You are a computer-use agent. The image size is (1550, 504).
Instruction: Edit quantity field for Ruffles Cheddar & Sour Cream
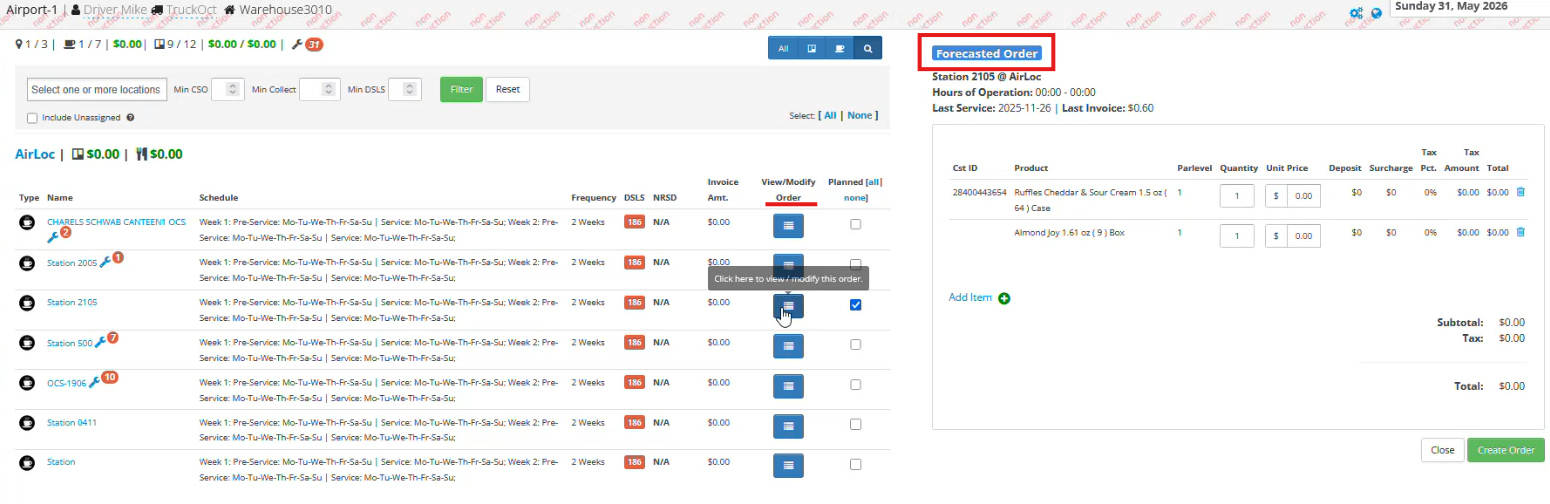click(1237, 196)
